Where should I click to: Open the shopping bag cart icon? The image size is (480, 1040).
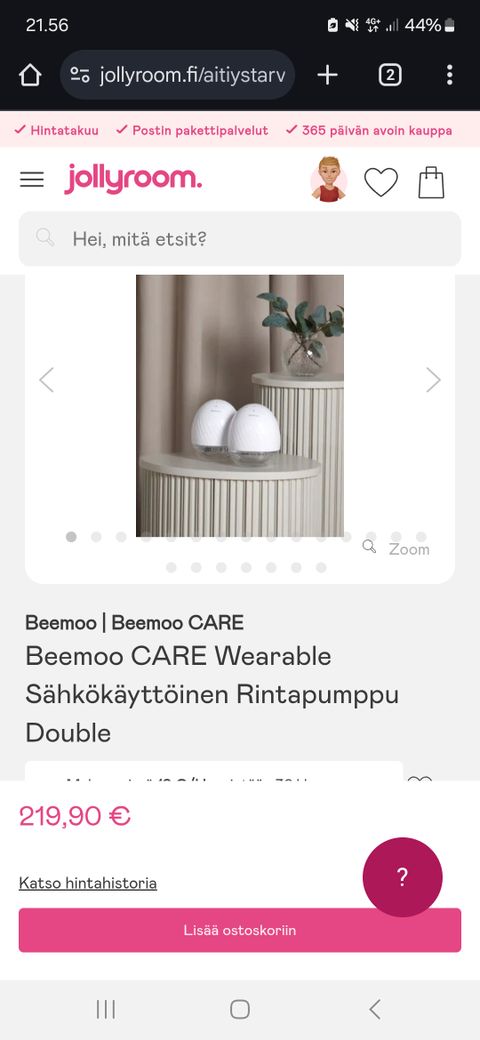[431, 182]
